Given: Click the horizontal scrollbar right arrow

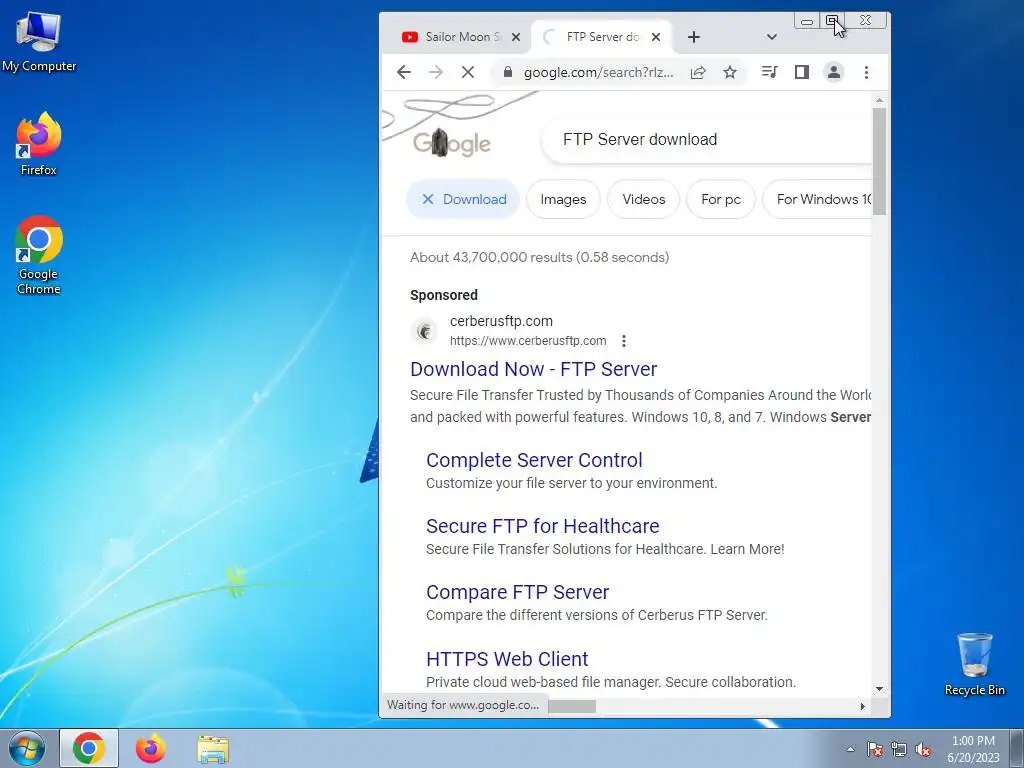Looking at the screenshot, I should 863,706.
